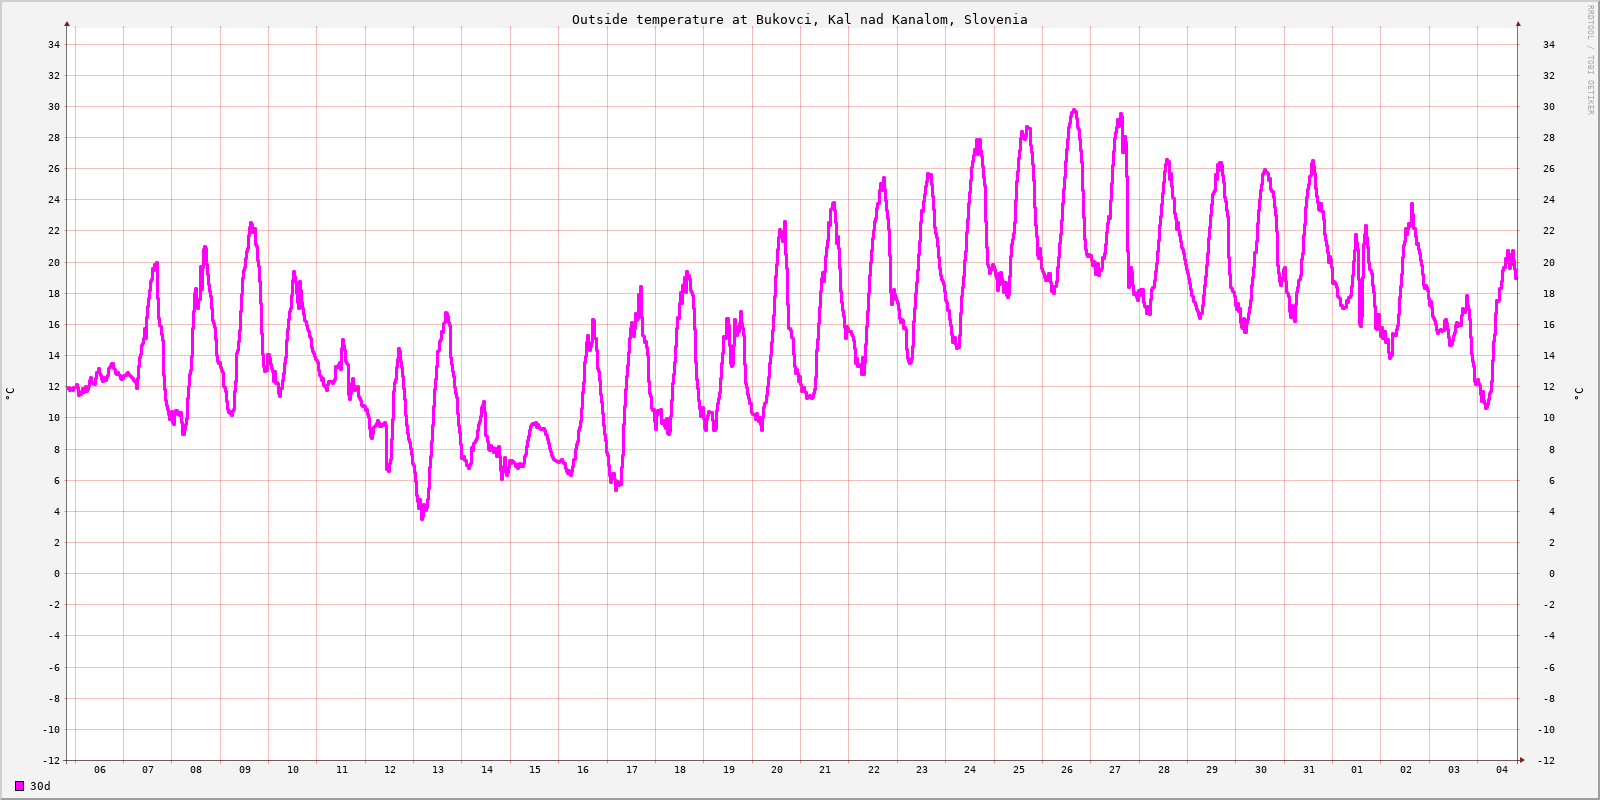Select date label 19 on the x-axis
Viewport: 1600px width, 800px height.
[x=729, y=770]
